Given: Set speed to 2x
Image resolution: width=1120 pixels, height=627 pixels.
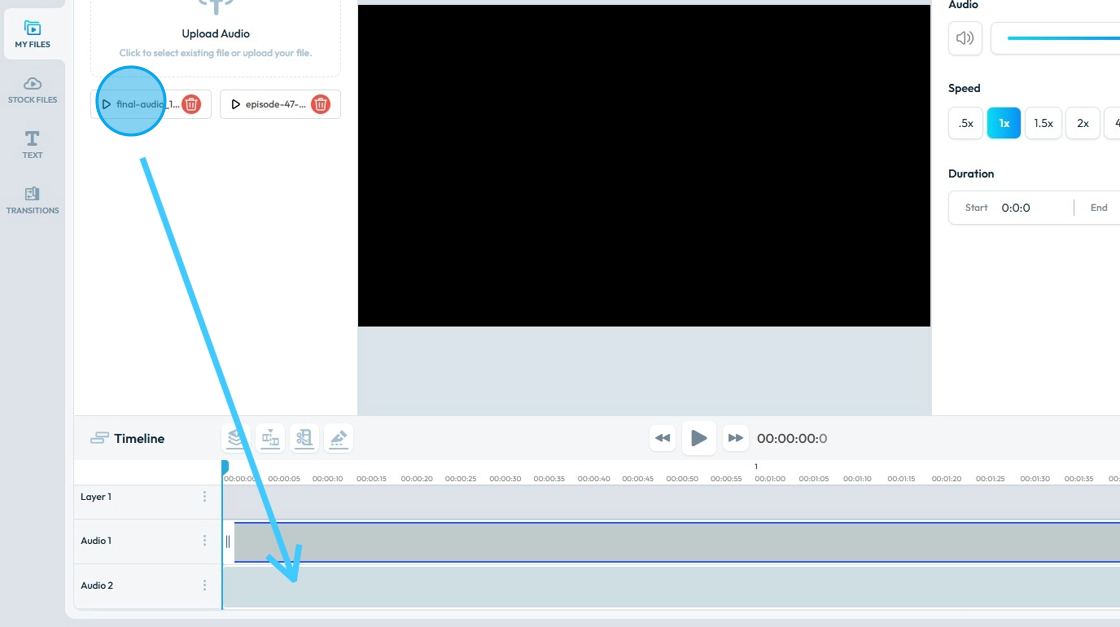Looking at the screenshot, I should pos(1083,124).
